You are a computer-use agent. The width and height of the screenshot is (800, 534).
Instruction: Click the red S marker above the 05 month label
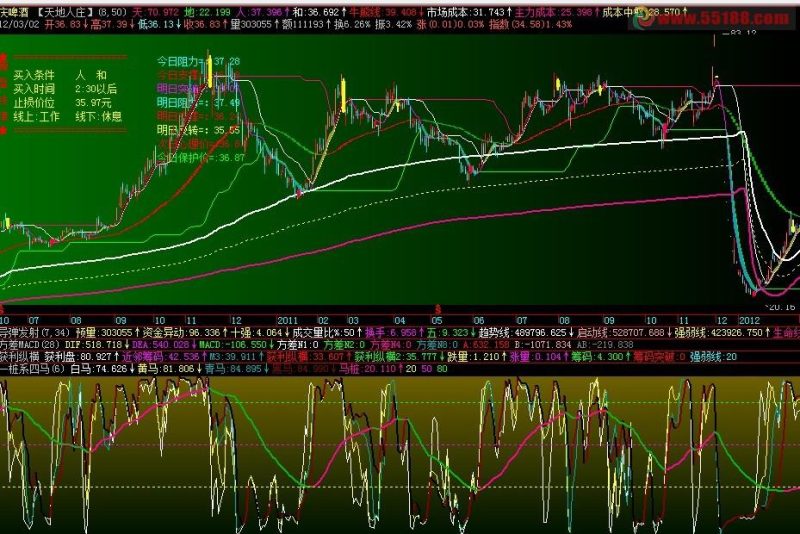tap(437, 309)
